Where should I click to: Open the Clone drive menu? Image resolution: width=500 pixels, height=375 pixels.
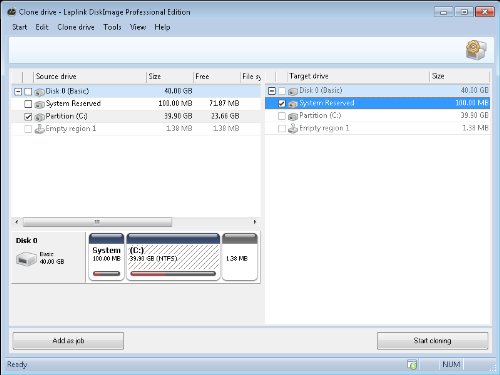pos(76,27)
